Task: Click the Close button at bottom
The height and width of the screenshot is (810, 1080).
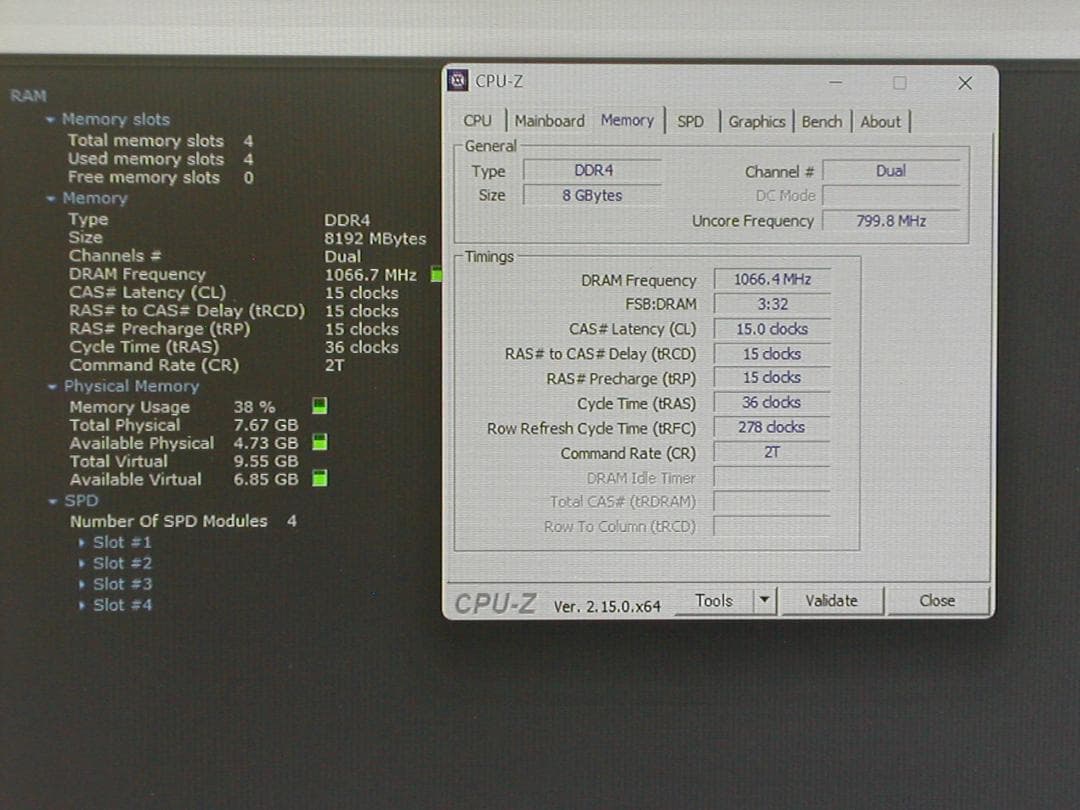Action: pos(937,601)
